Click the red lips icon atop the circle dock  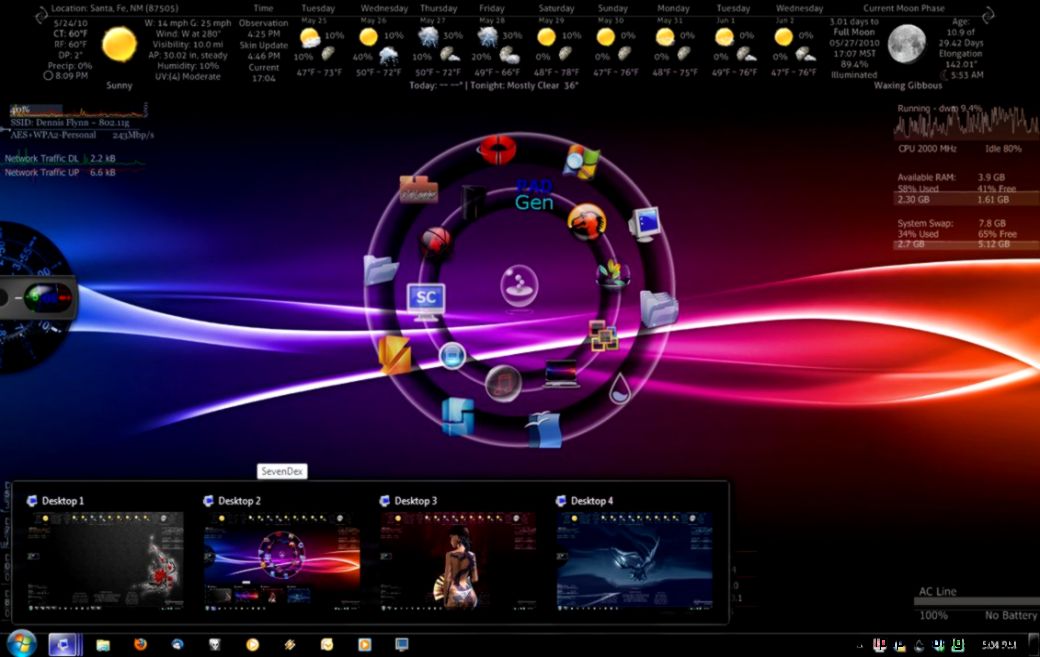(x=497, y=152)
